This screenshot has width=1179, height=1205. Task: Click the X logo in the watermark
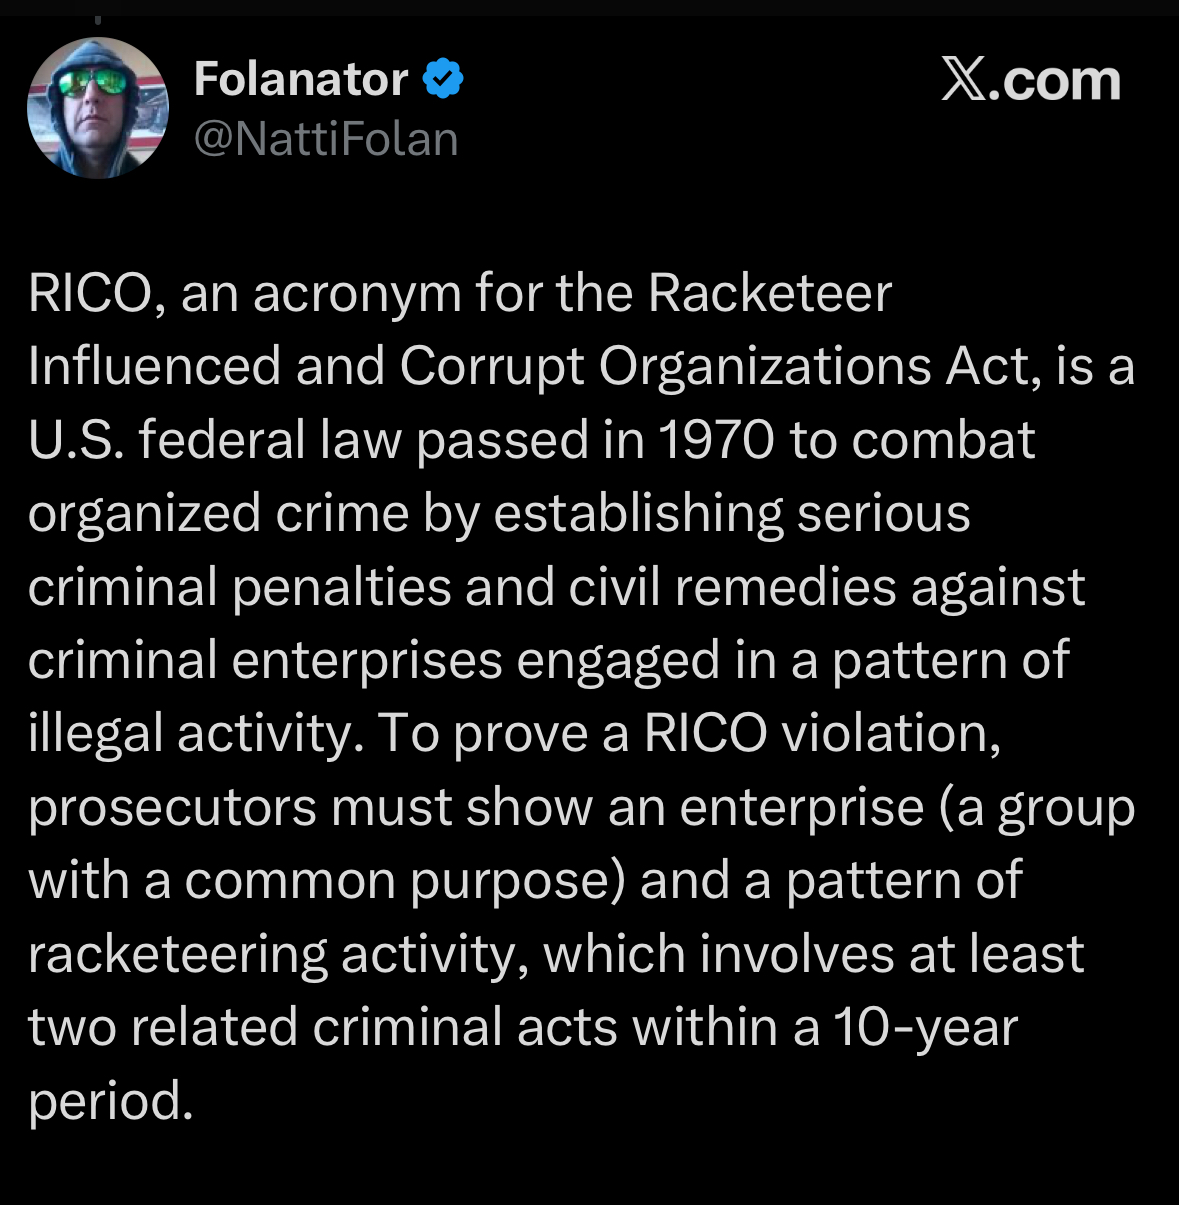point(964,79)
